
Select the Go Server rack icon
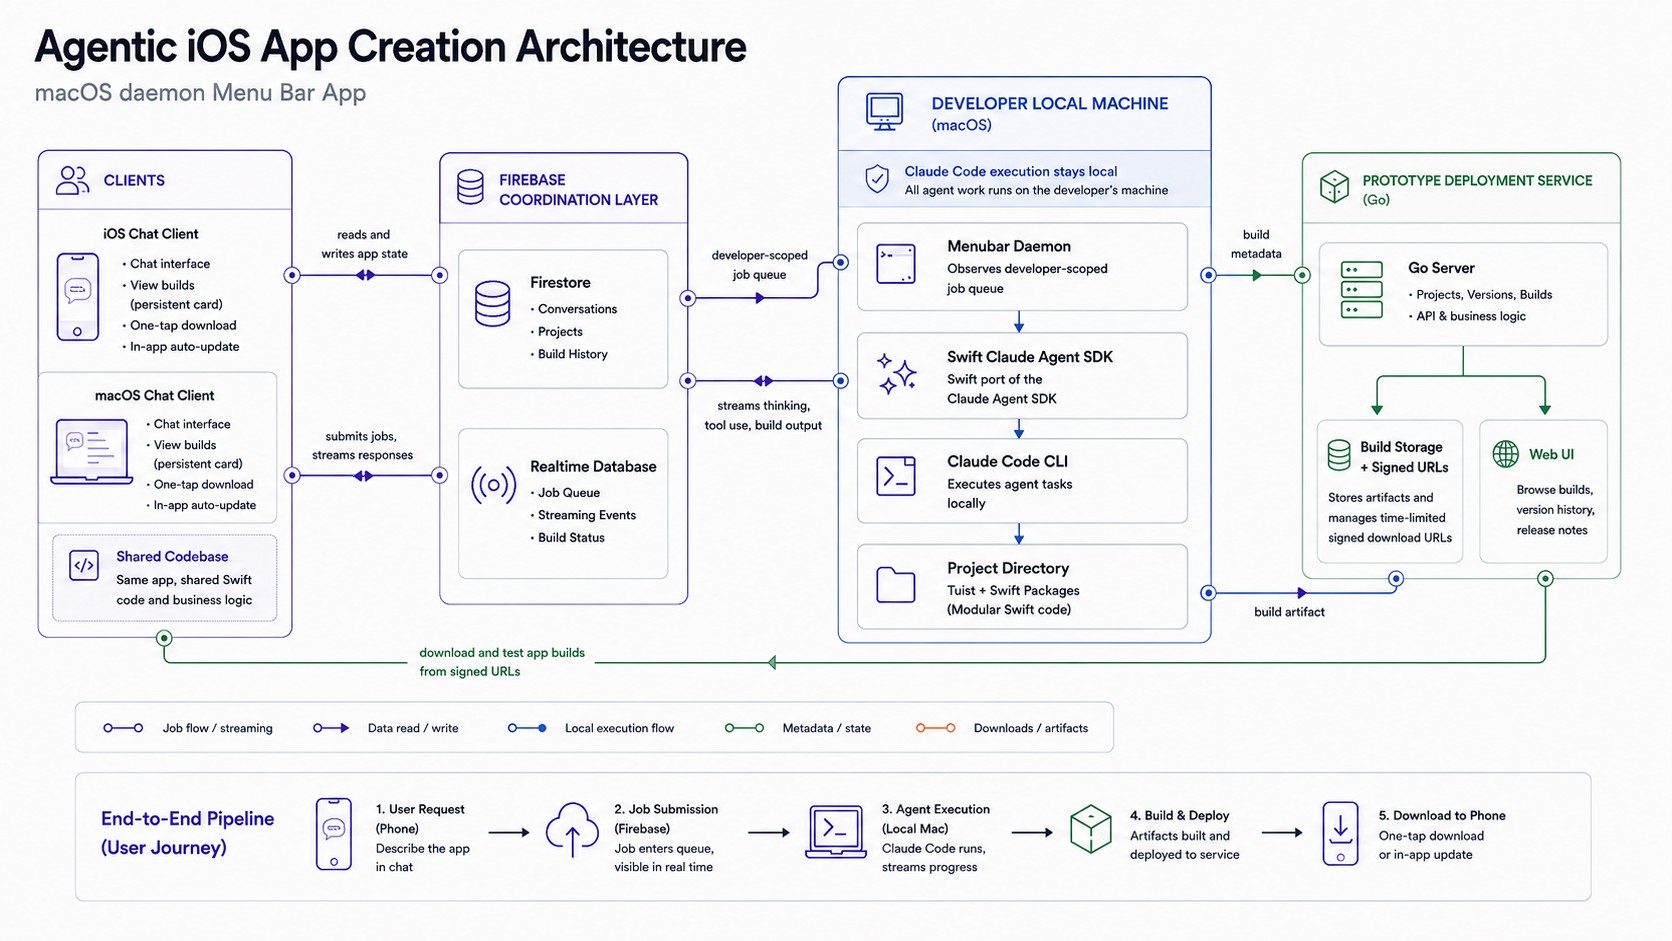click(x=1362, y=290)
